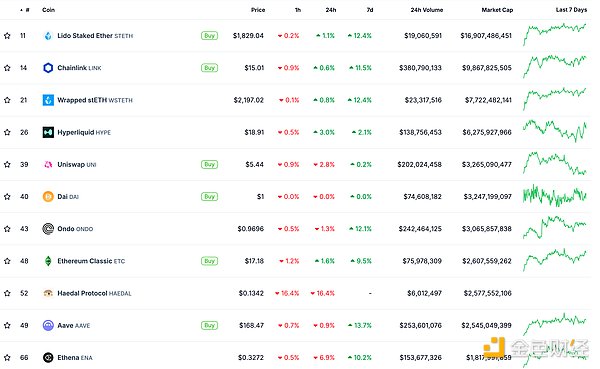This screenshot has height=369, width=600.
Task: Sort by the Market Cap column header
Action: [x=497, y=10]
